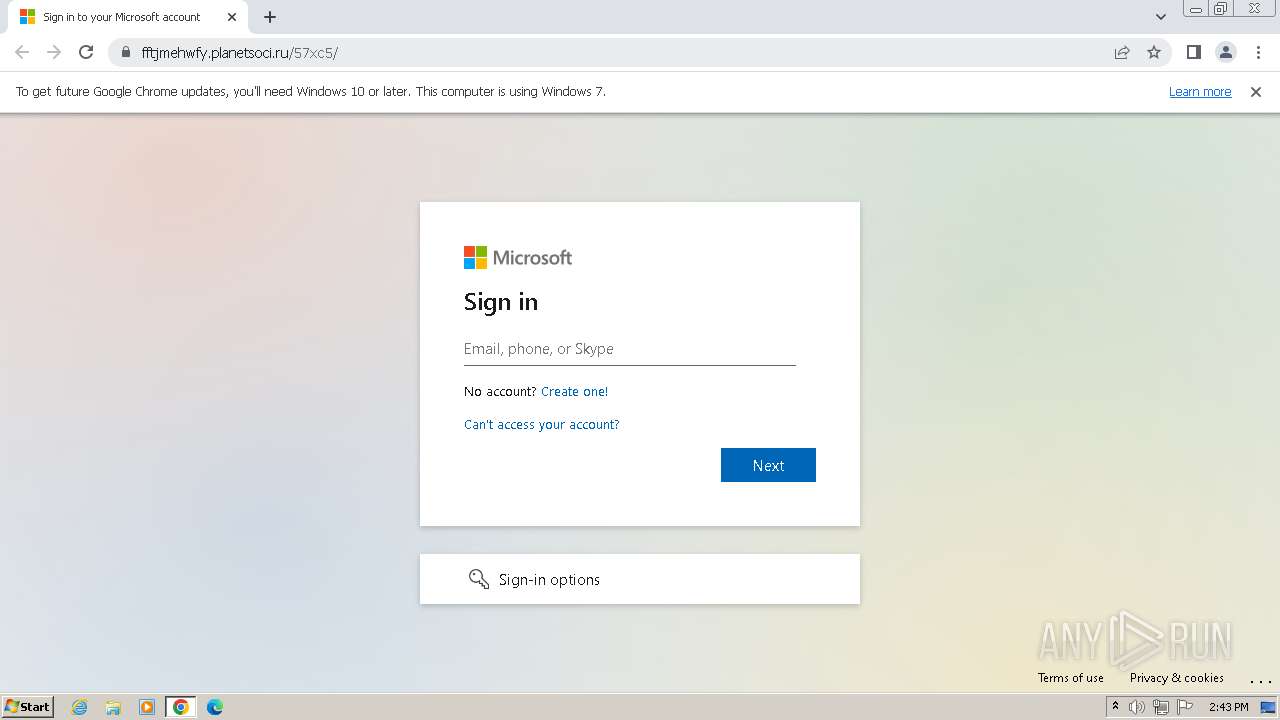
Task: Launch Internet Explorer from the taskbar
Action: point(80,707)
